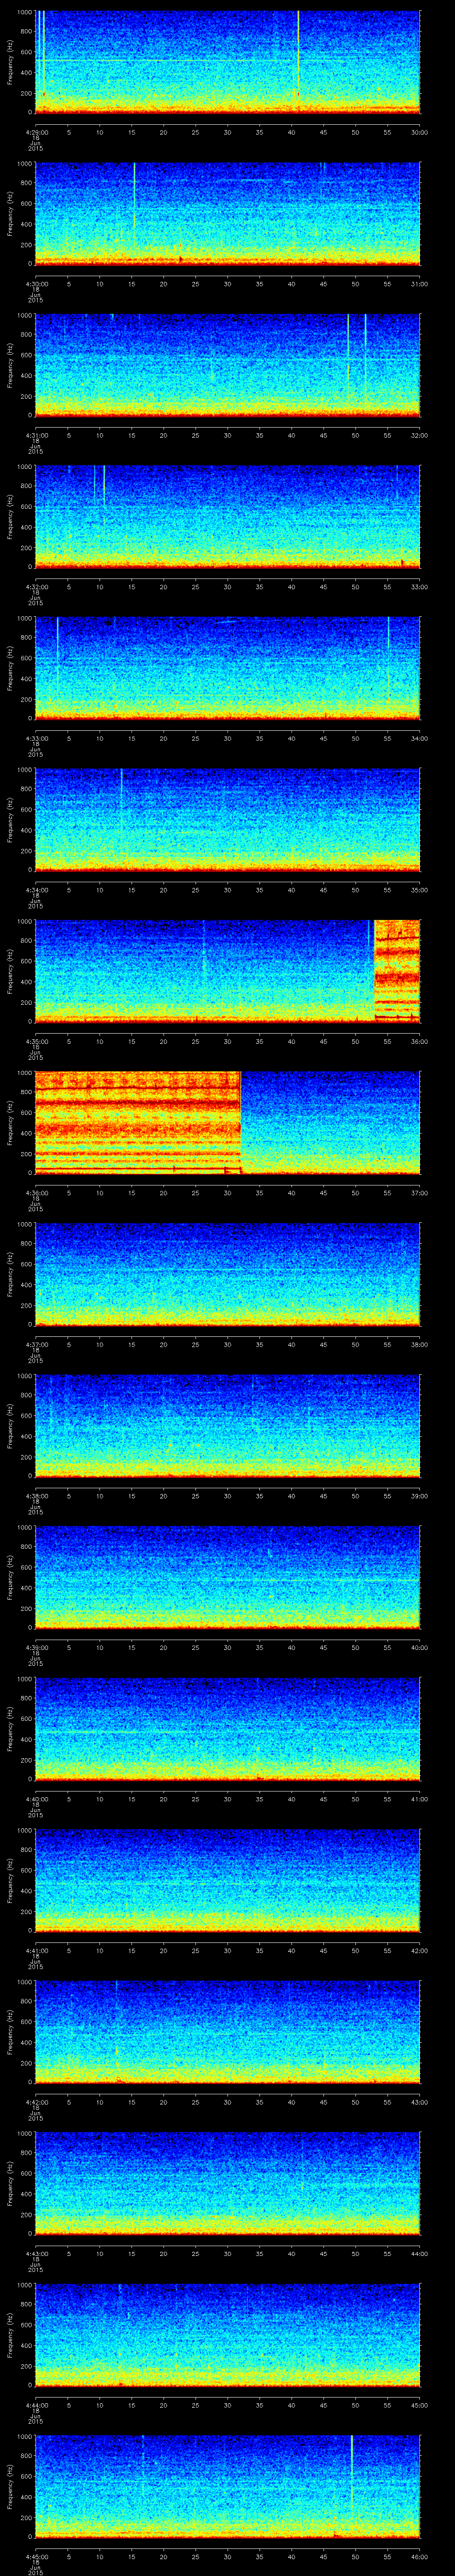Click the 46:00 end time label
The width and height of the screenshot is (455, 2576).
click(x=419, y=2556)
